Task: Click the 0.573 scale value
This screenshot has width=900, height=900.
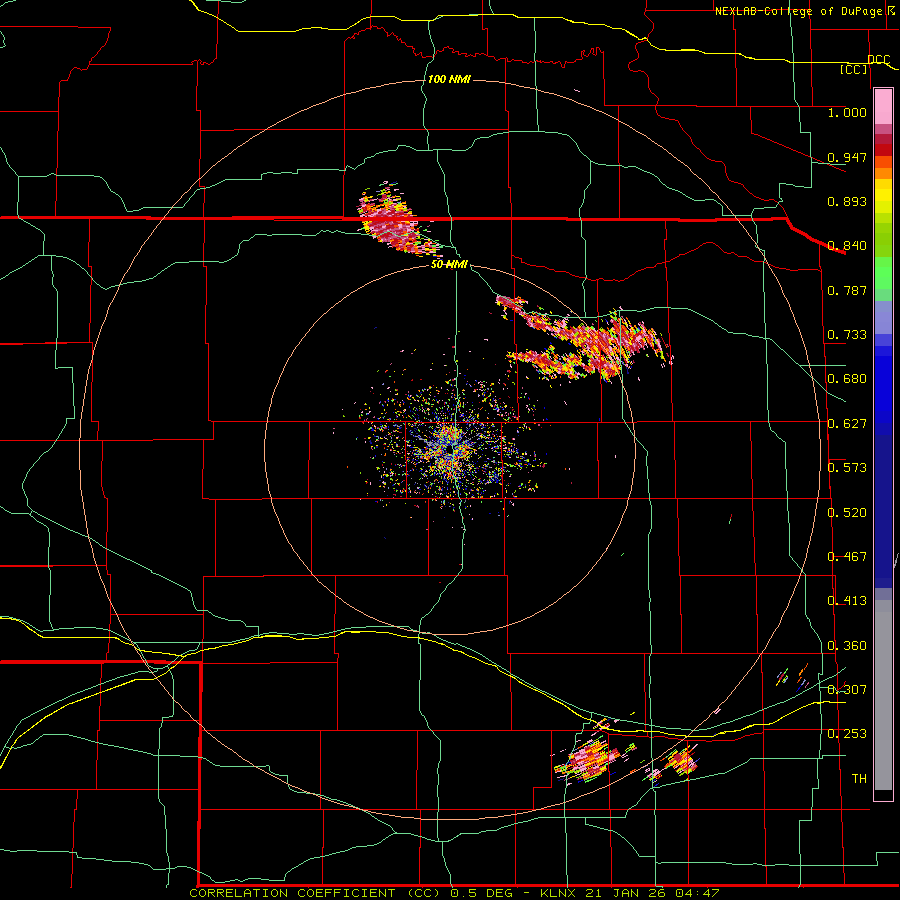Action: (x=847, y=468)
